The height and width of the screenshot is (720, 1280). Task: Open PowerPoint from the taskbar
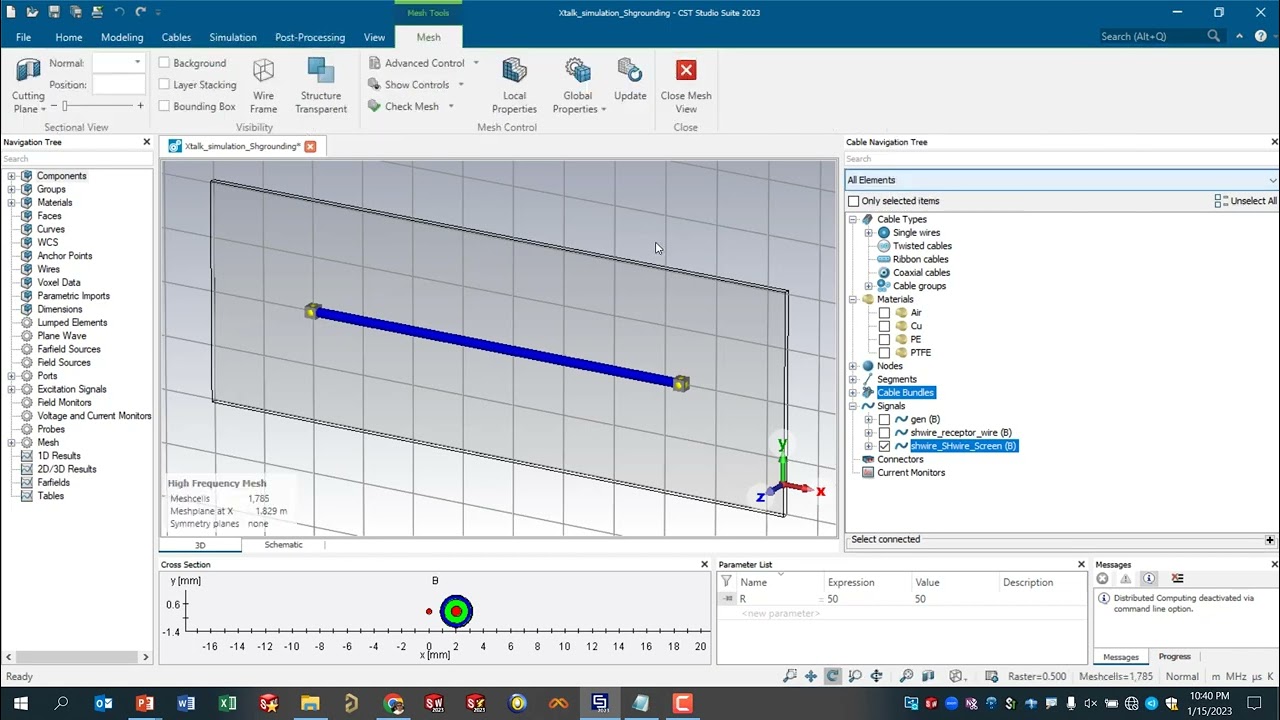point(144,703)
